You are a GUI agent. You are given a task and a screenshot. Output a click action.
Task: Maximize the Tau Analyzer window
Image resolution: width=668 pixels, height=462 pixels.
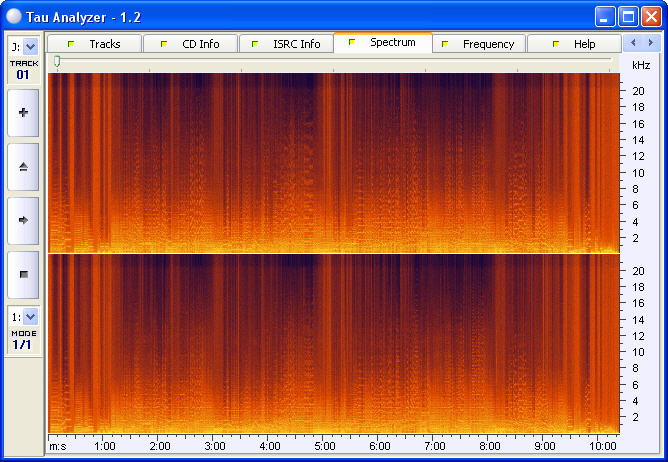[629, 16]
